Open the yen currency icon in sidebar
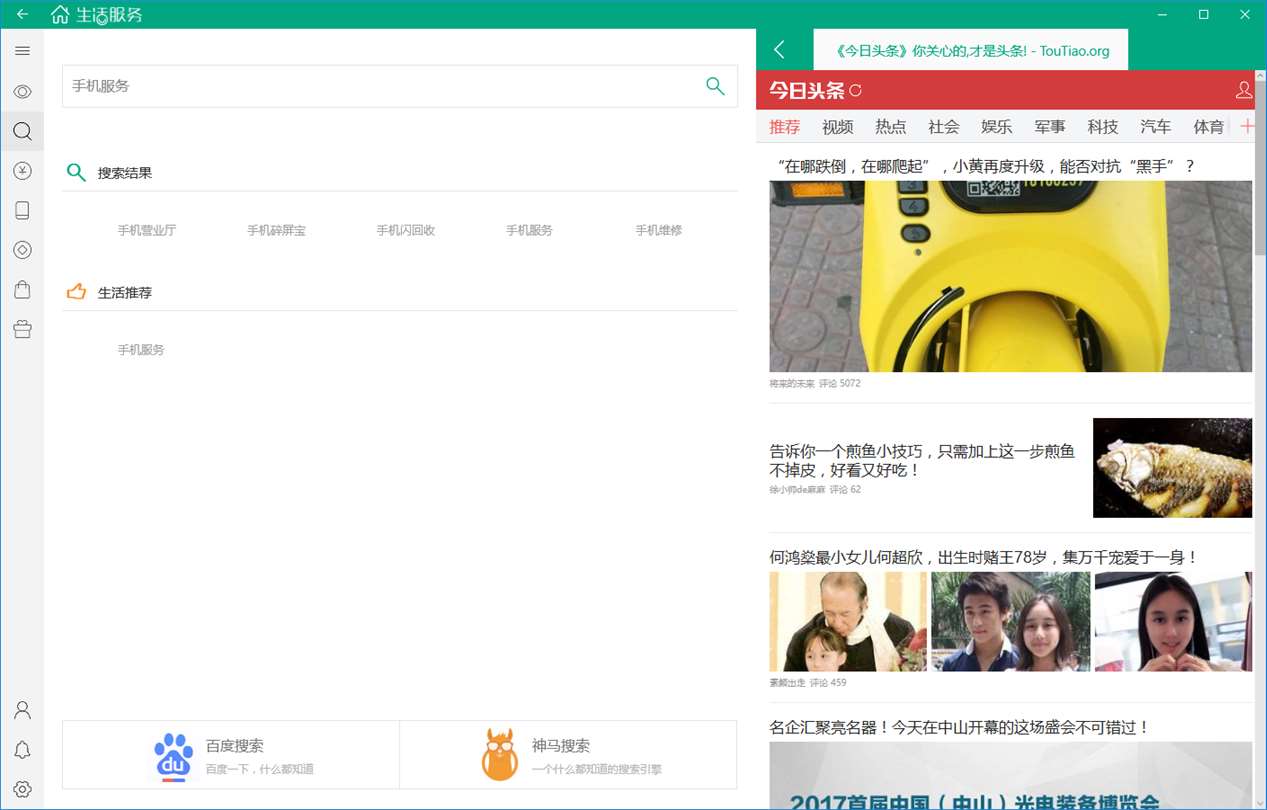The image size is (1267, 810). tap(22, 171)
